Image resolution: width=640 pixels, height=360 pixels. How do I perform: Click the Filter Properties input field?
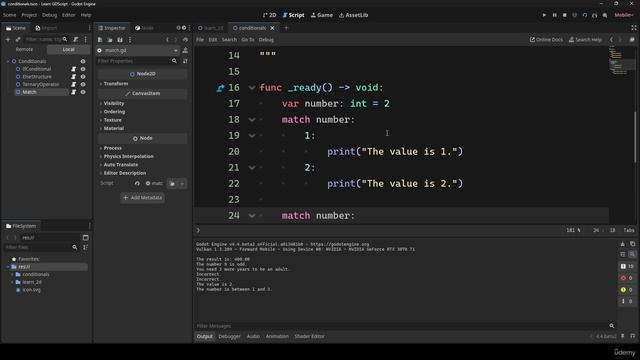click(138, 61)
